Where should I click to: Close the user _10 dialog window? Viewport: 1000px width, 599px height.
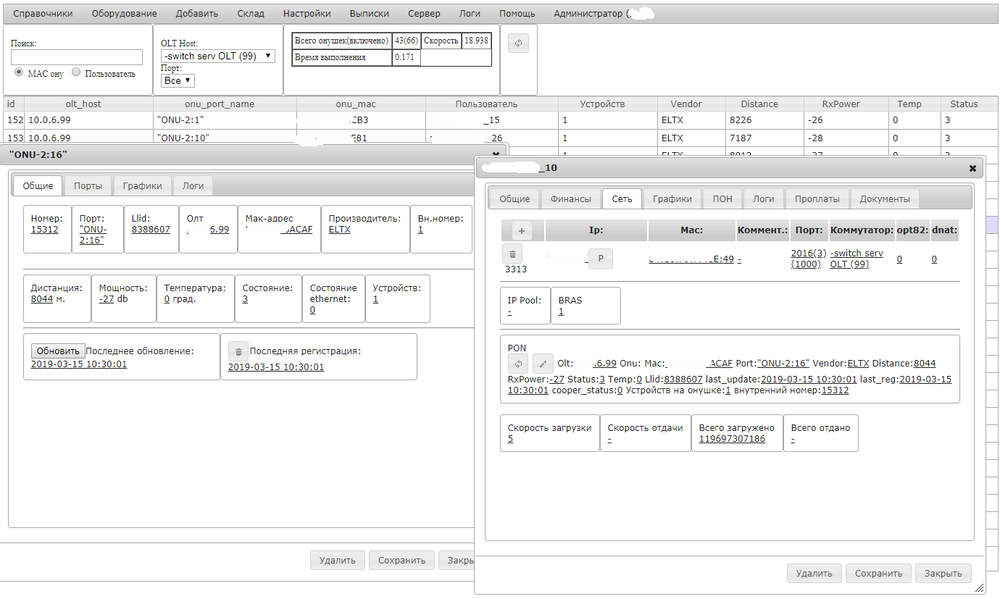point(972,169)
